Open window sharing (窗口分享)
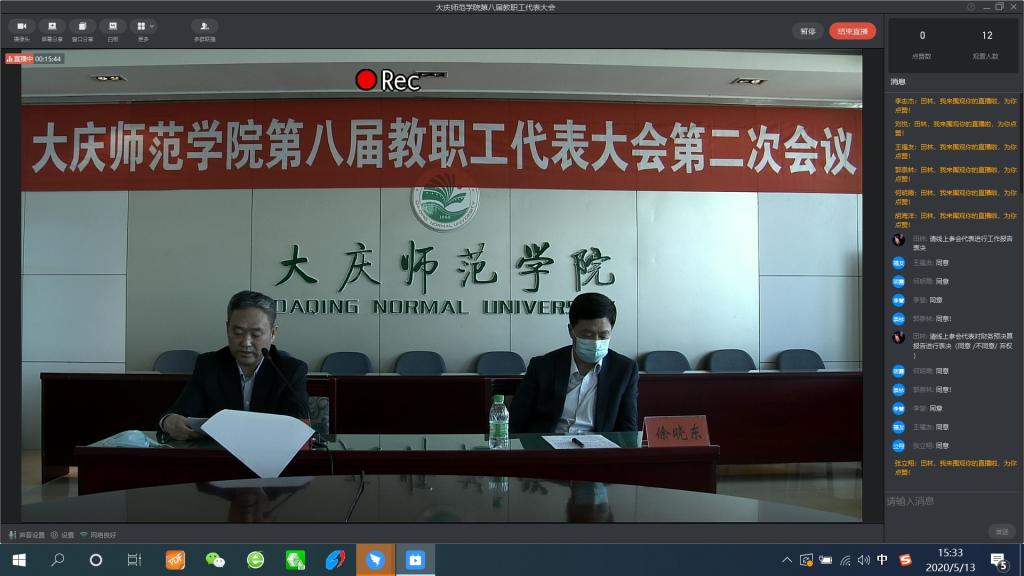 coord(83,29)
